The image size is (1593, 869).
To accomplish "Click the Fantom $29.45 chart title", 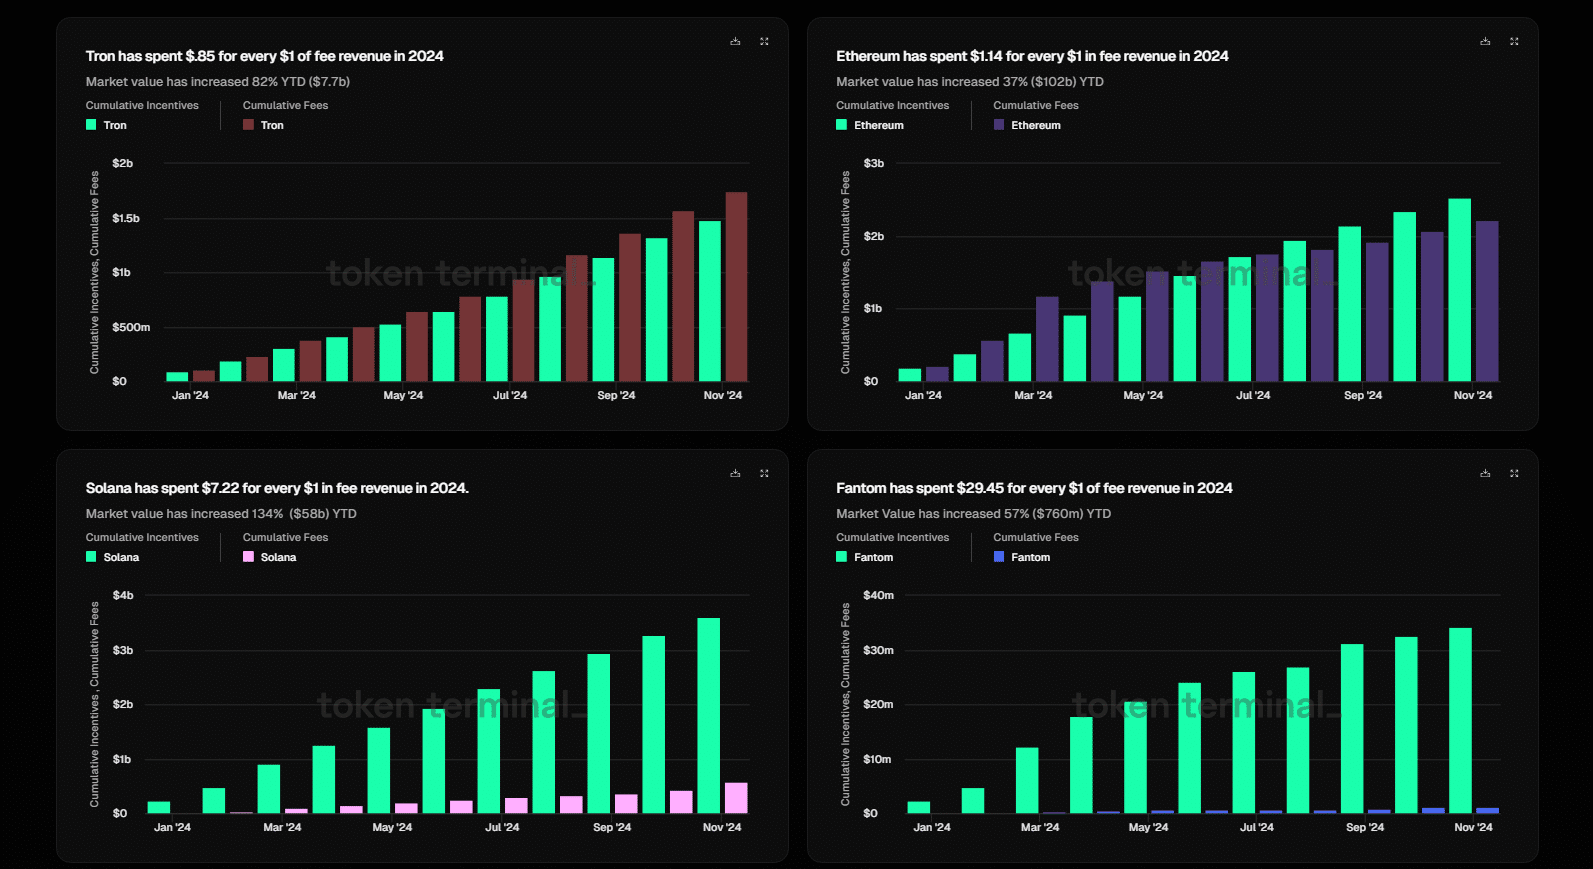I will click(1034, 488).
